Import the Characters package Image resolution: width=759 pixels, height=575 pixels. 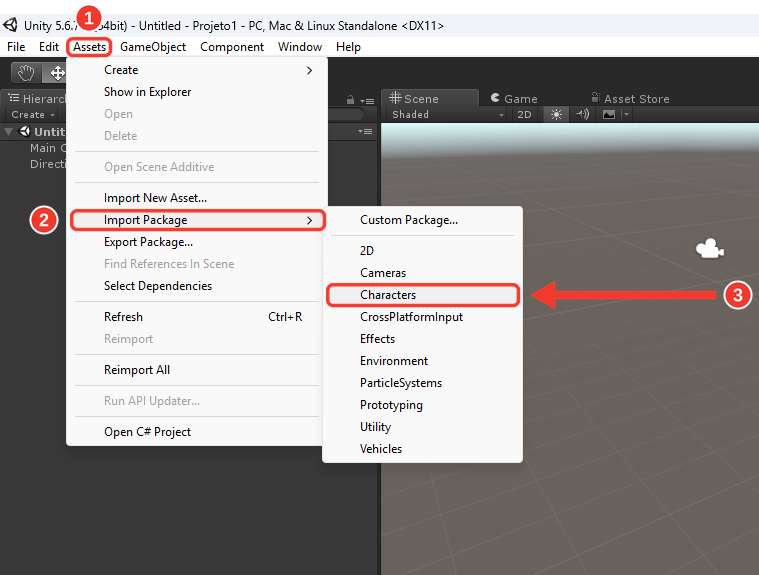coord(423,295)
